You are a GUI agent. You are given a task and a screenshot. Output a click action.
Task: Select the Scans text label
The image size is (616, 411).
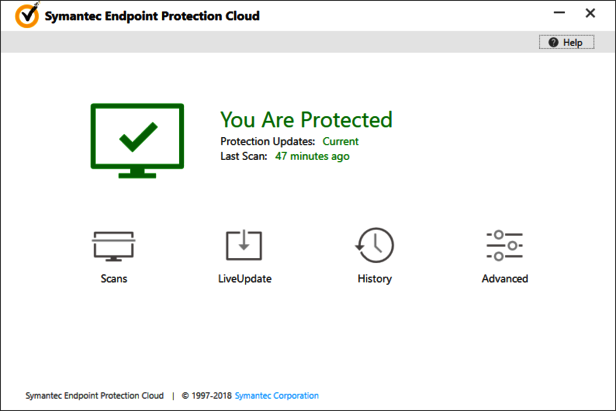(x=113, y=279)
